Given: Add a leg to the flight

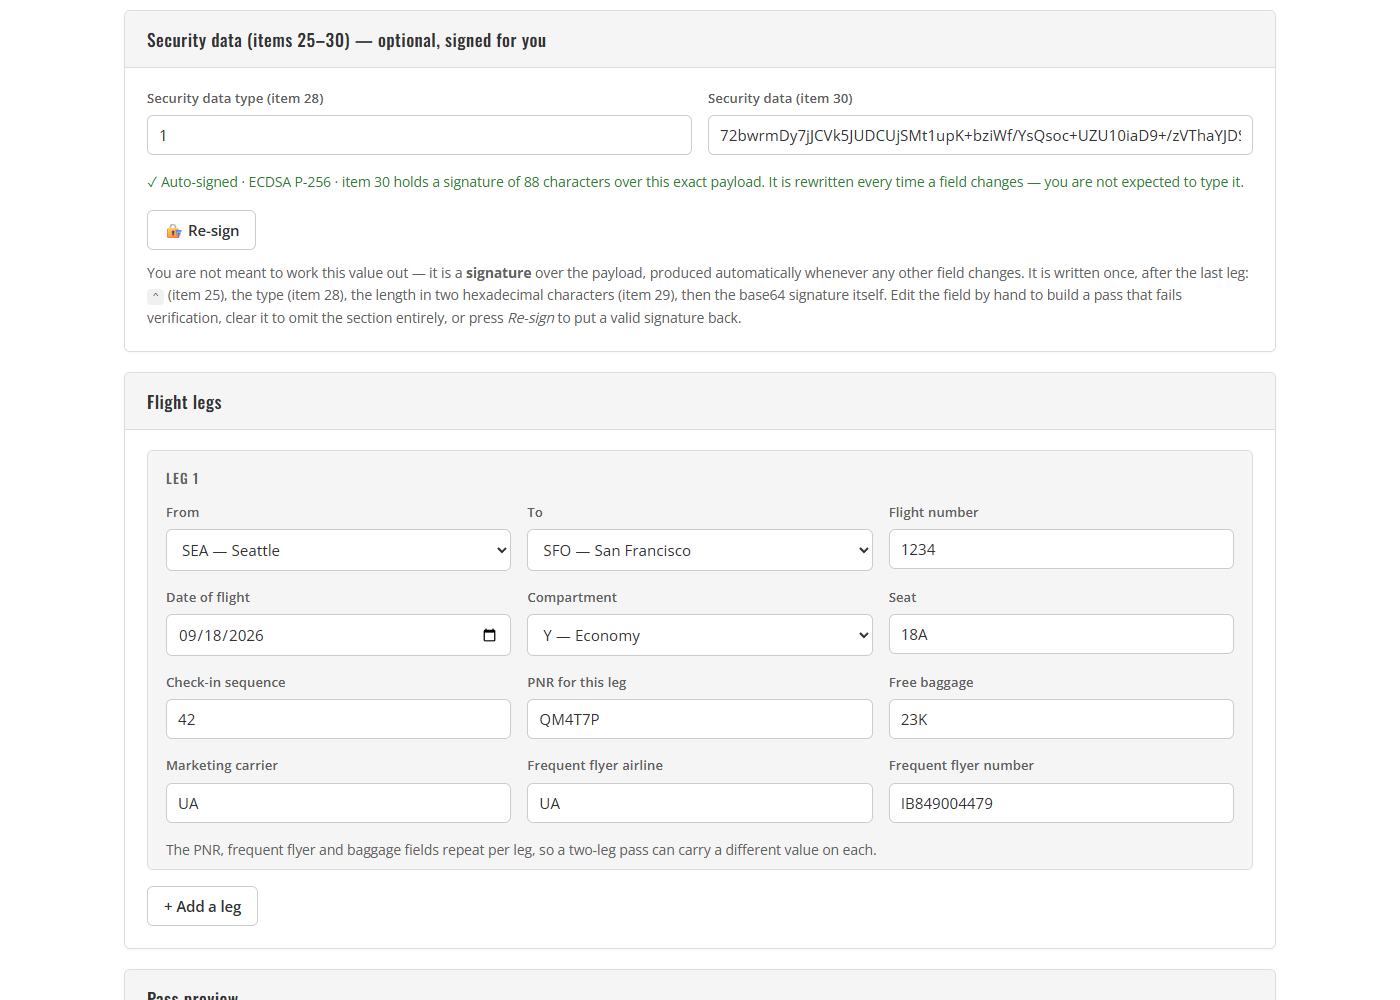Looking at the screenshot, I should pyautogui.click(x=202, y=906).
